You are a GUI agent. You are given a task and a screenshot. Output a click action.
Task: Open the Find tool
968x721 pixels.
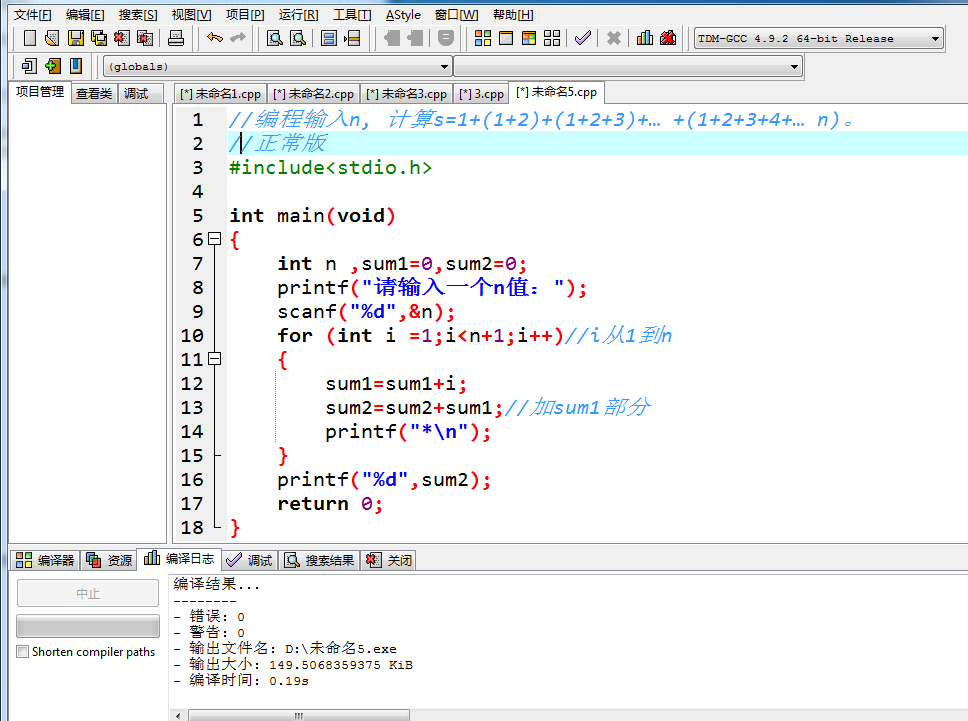[275, 38]
